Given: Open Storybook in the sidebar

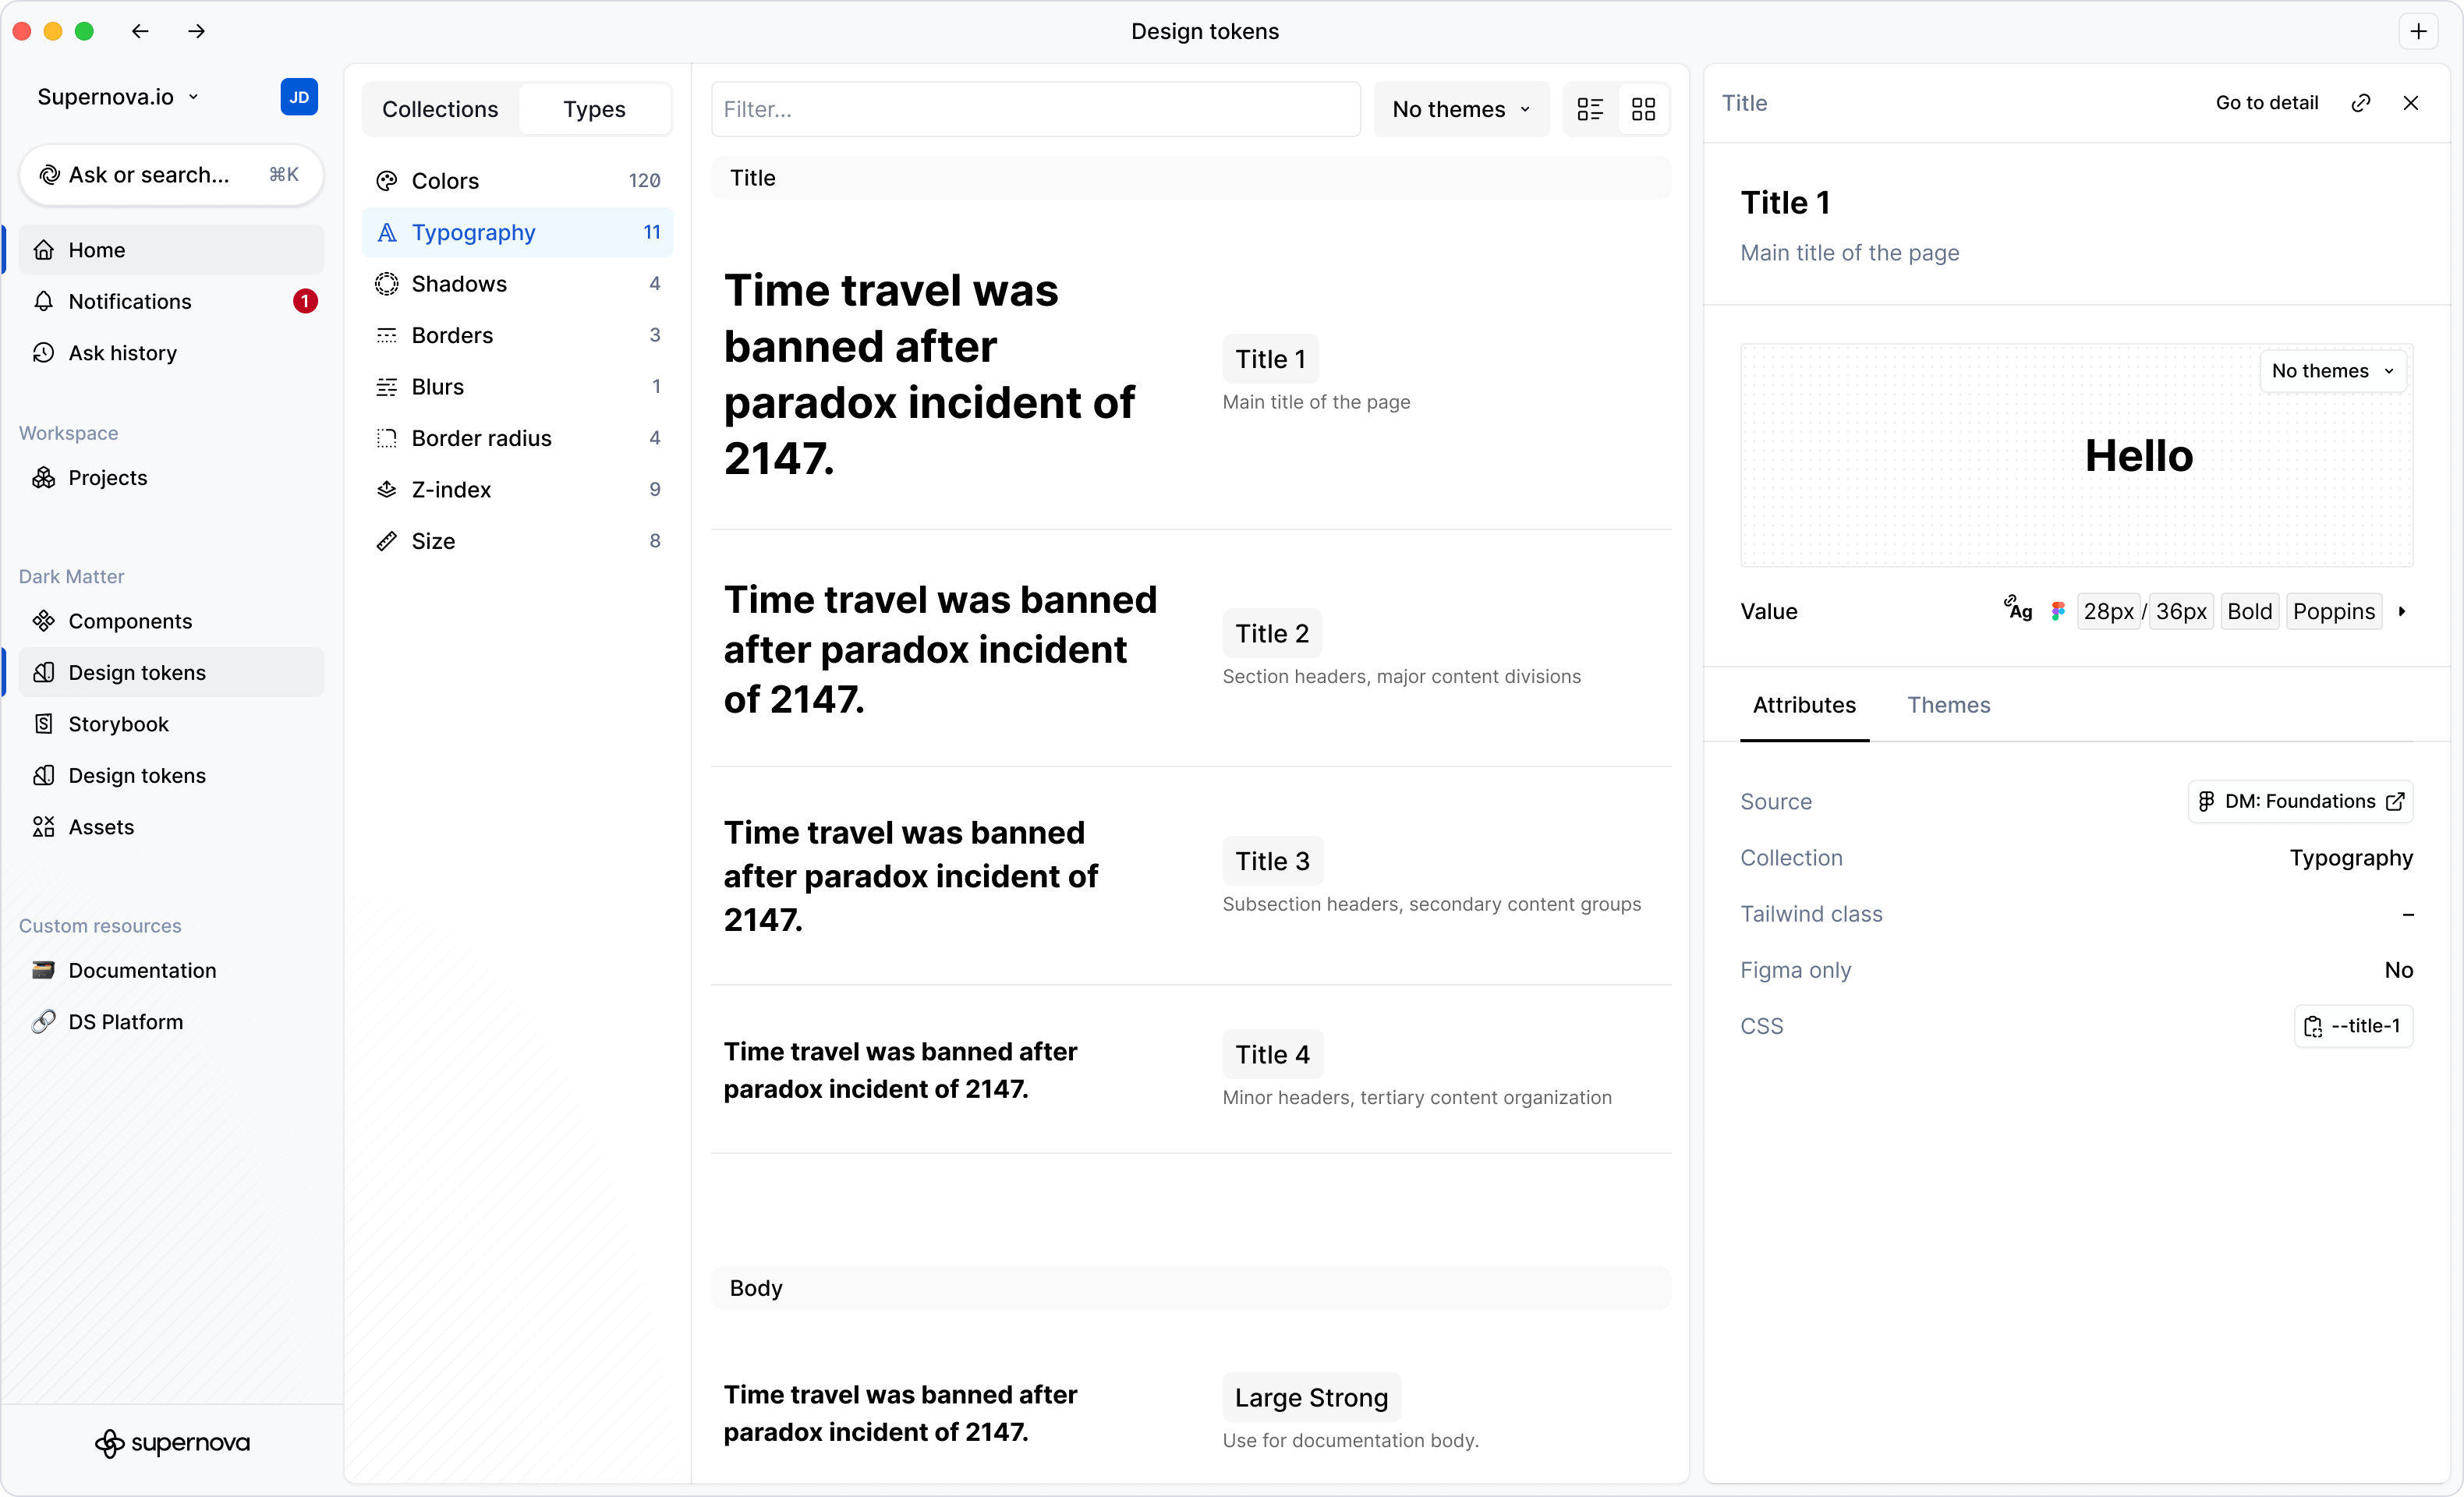Looking at the screenshot, I should click(x=171, y=724).
